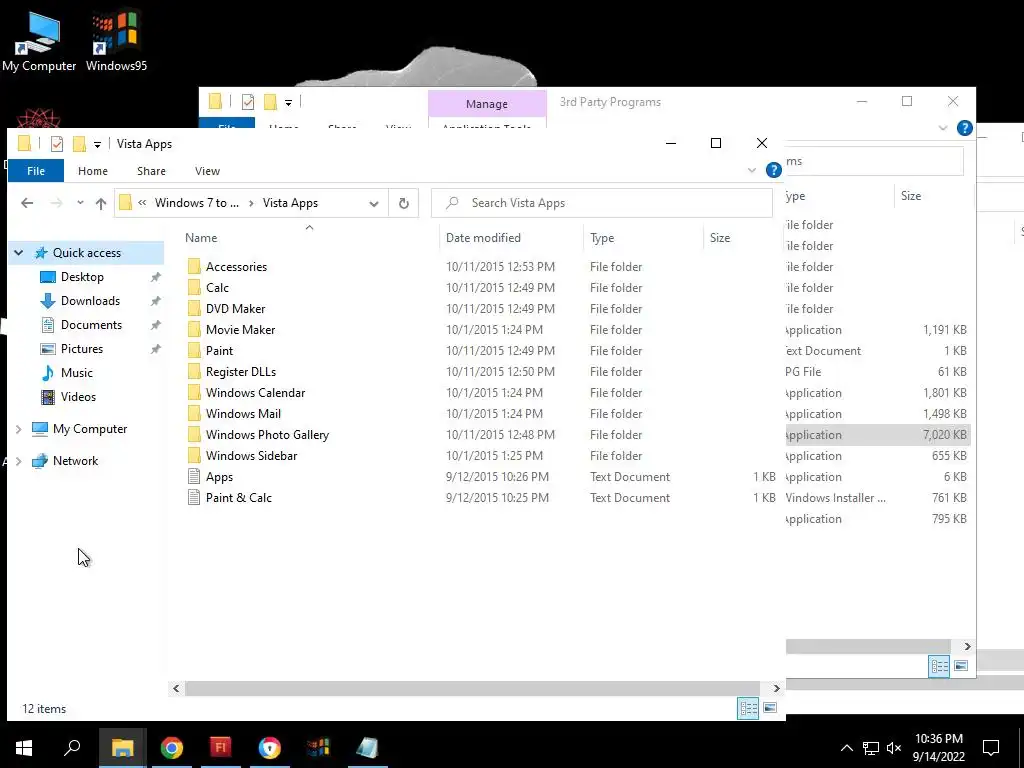Click 'Windows 7 to ...' breadcrumb

tap(197, 203)
